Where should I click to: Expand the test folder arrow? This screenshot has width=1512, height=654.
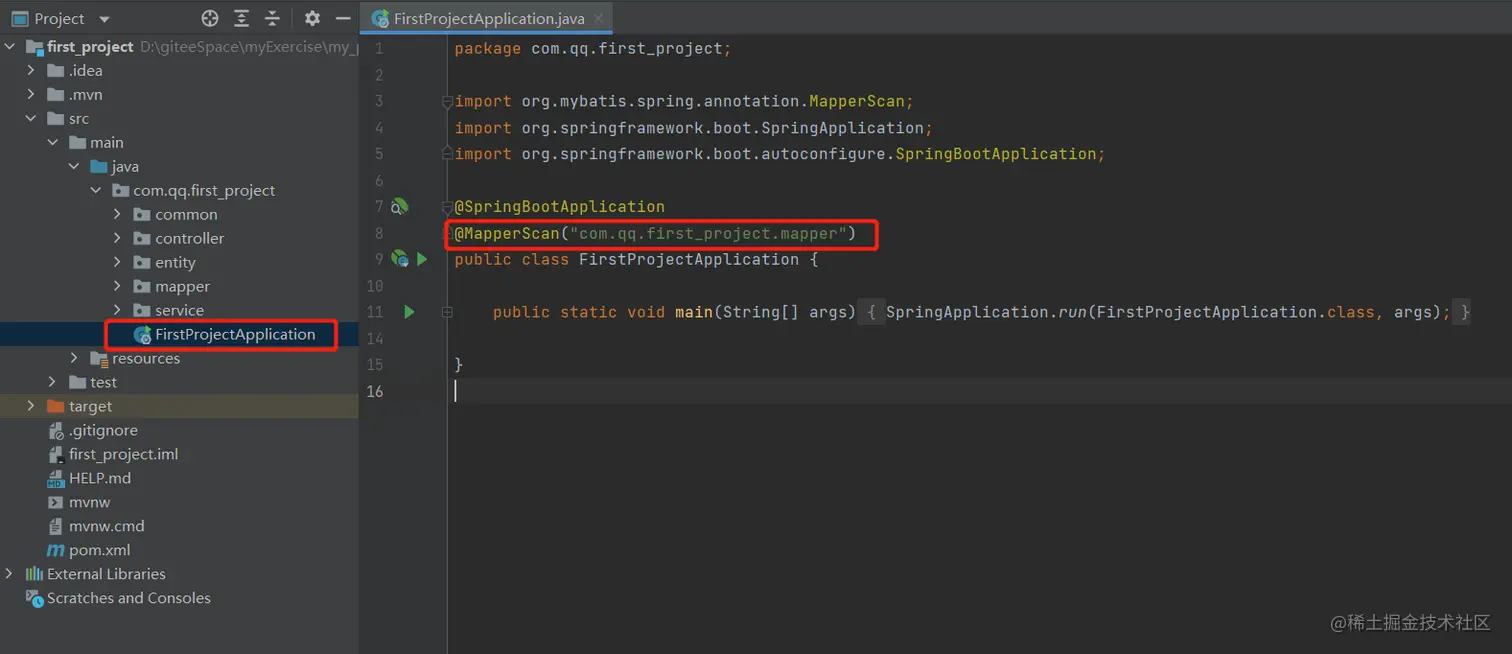53,382
